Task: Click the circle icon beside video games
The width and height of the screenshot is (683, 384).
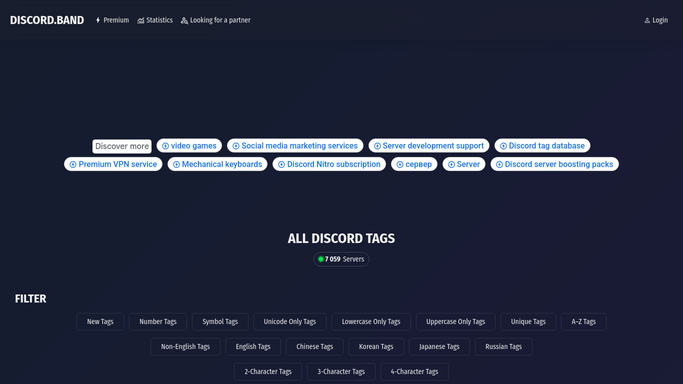Action: 166,146
